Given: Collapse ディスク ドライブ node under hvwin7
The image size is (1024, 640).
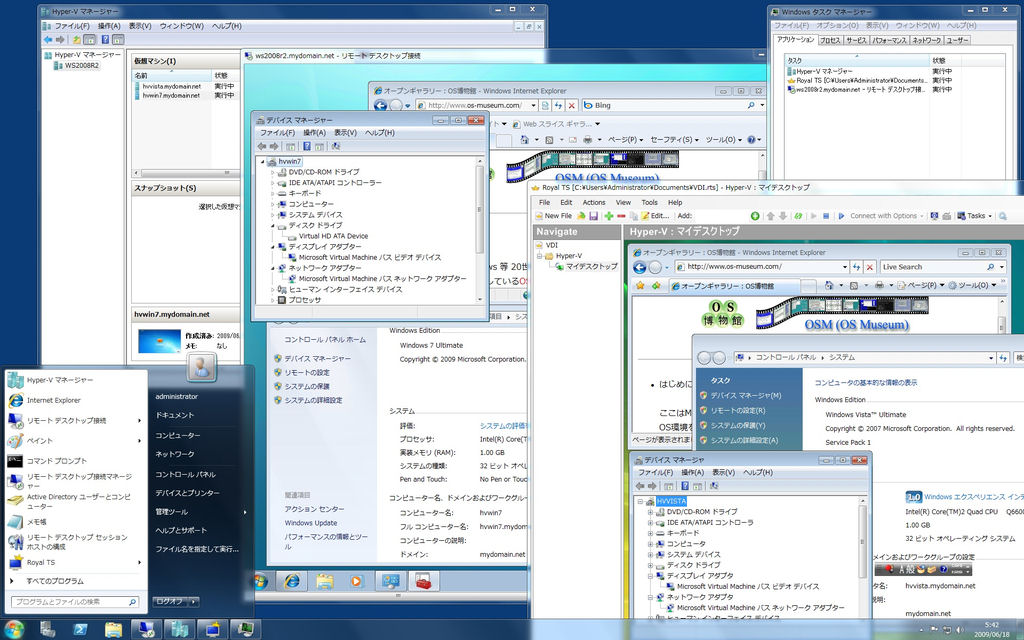Looking at the screenshot, I should 273,226.
